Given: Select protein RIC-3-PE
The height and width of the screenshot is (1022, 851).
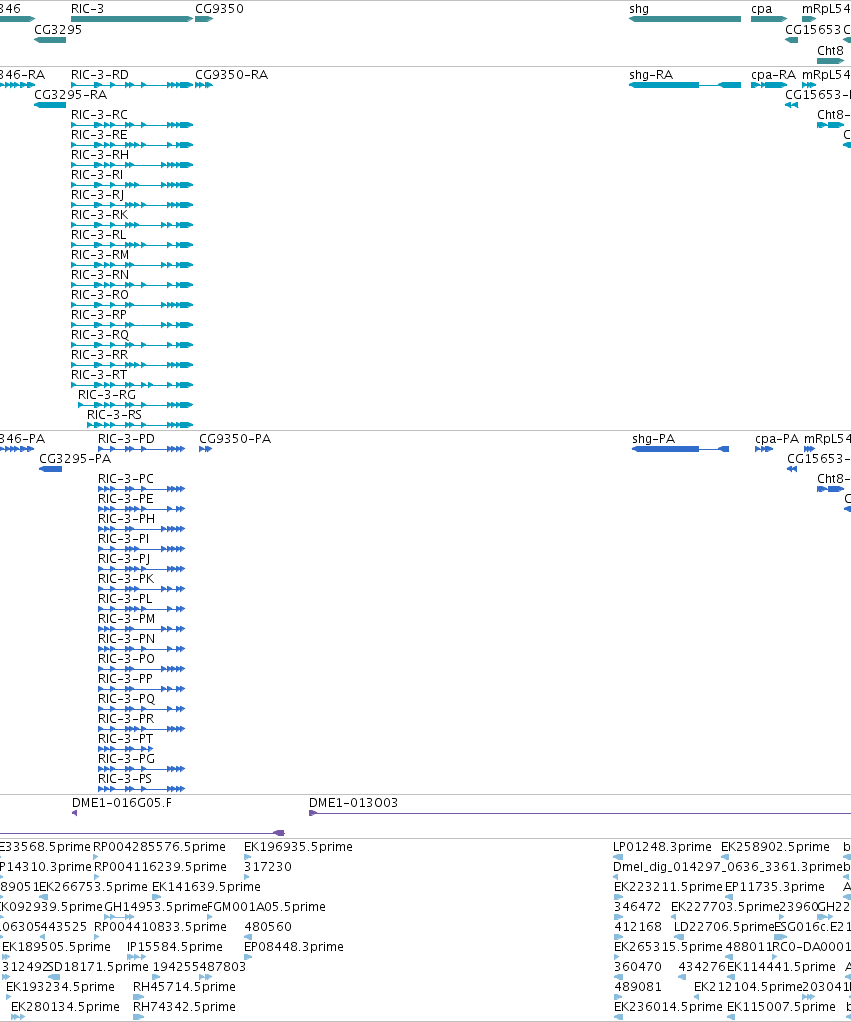Looking at the screenshot, I should coord(126,499).
